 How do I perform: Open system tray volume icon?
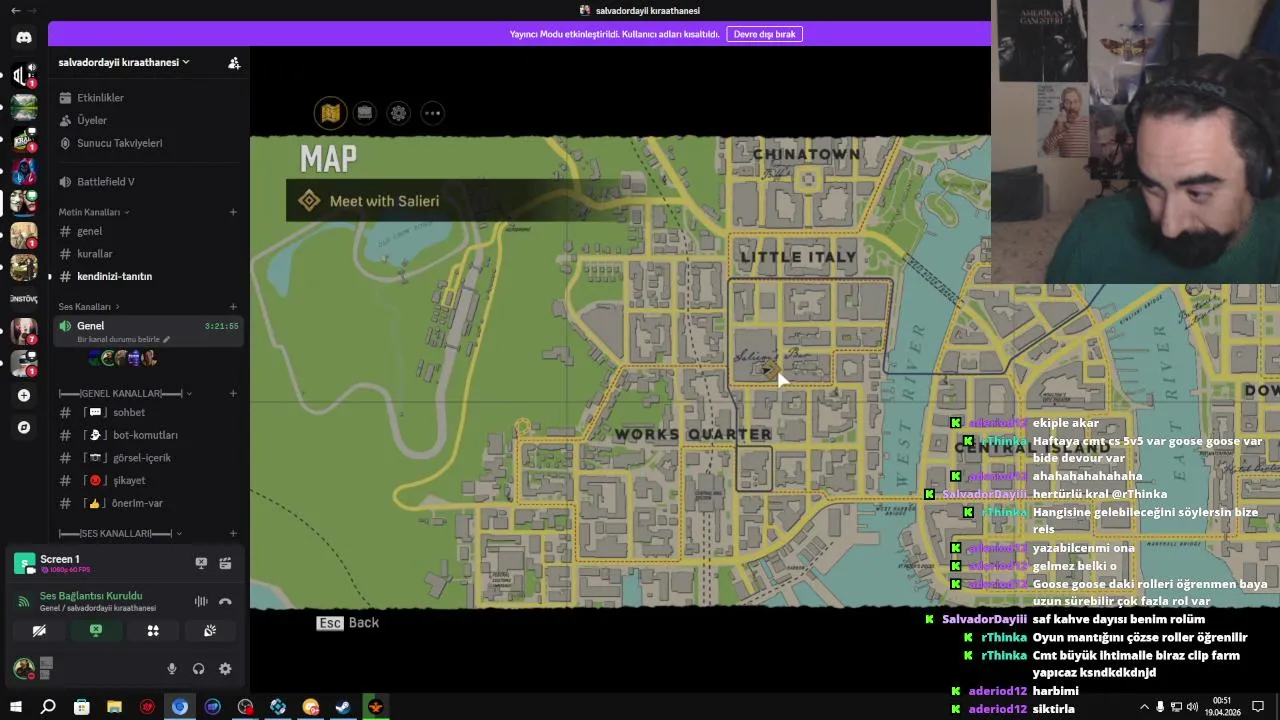pyautogui.click(x=1194, y=707)
